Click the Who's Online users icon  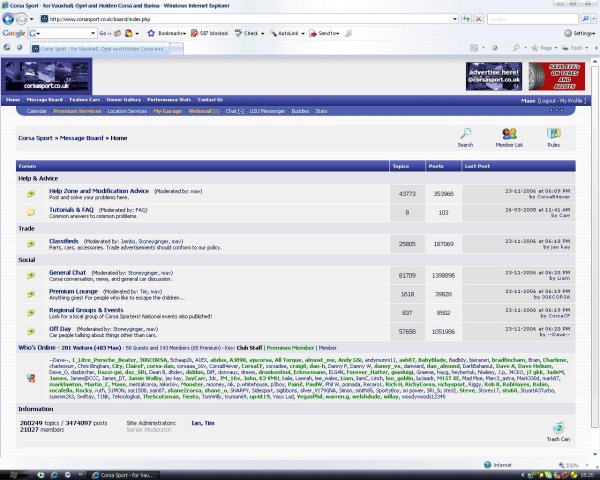31,378
